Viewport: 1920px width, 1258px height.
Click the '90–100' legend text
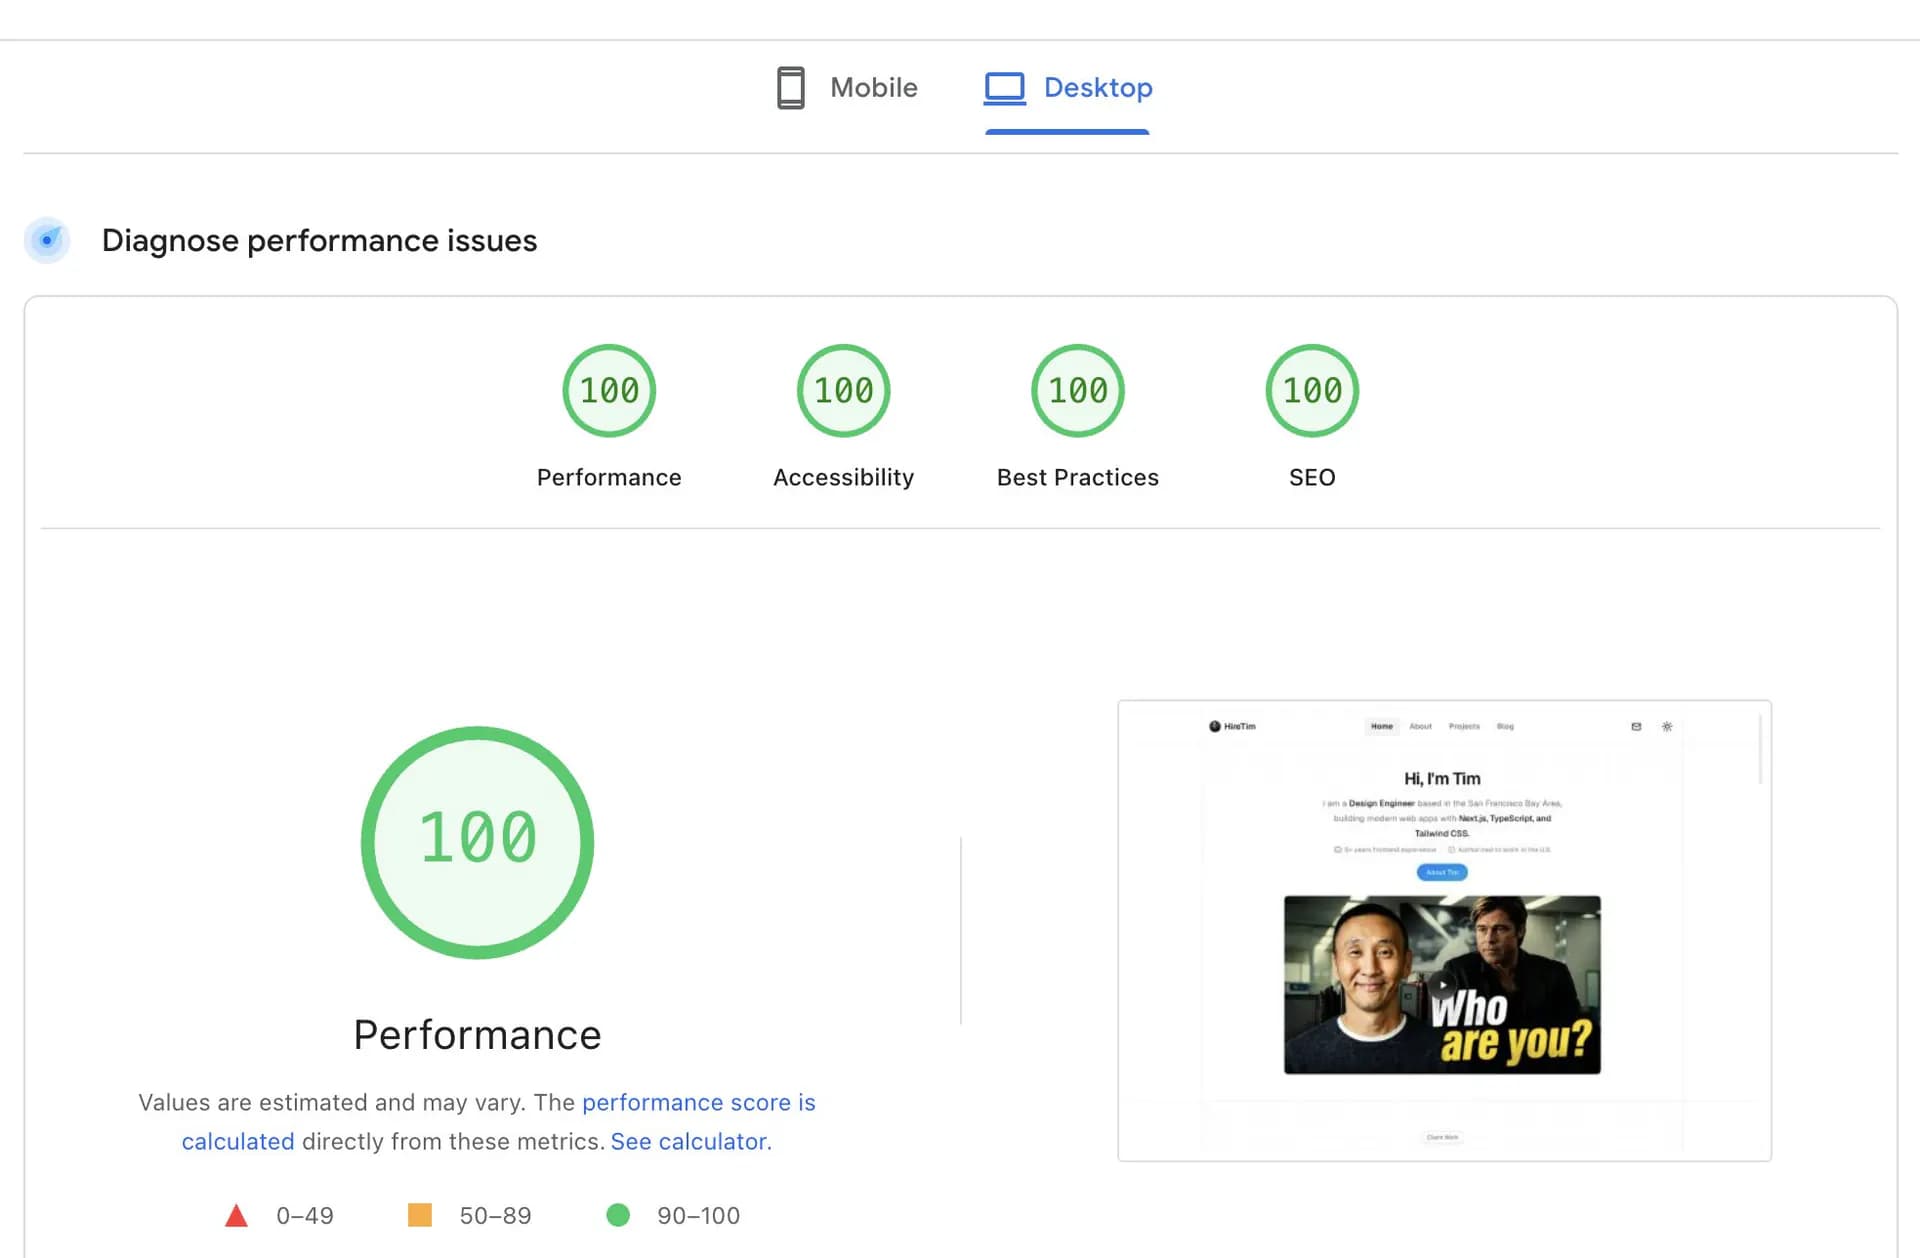[698, 1215]
